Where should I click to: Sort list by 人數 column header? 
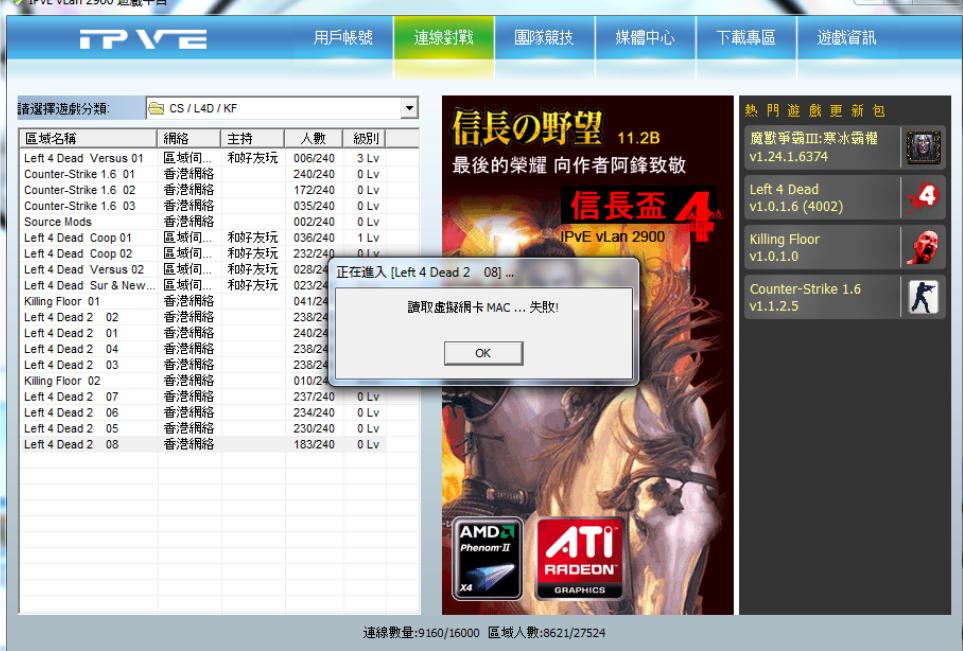[313, 138]
